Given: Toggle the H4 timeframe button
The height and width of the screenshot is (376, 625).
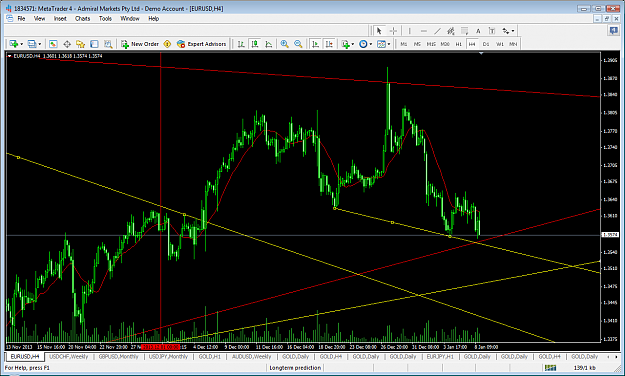Looking at the screenshot, I should (472, 44).
